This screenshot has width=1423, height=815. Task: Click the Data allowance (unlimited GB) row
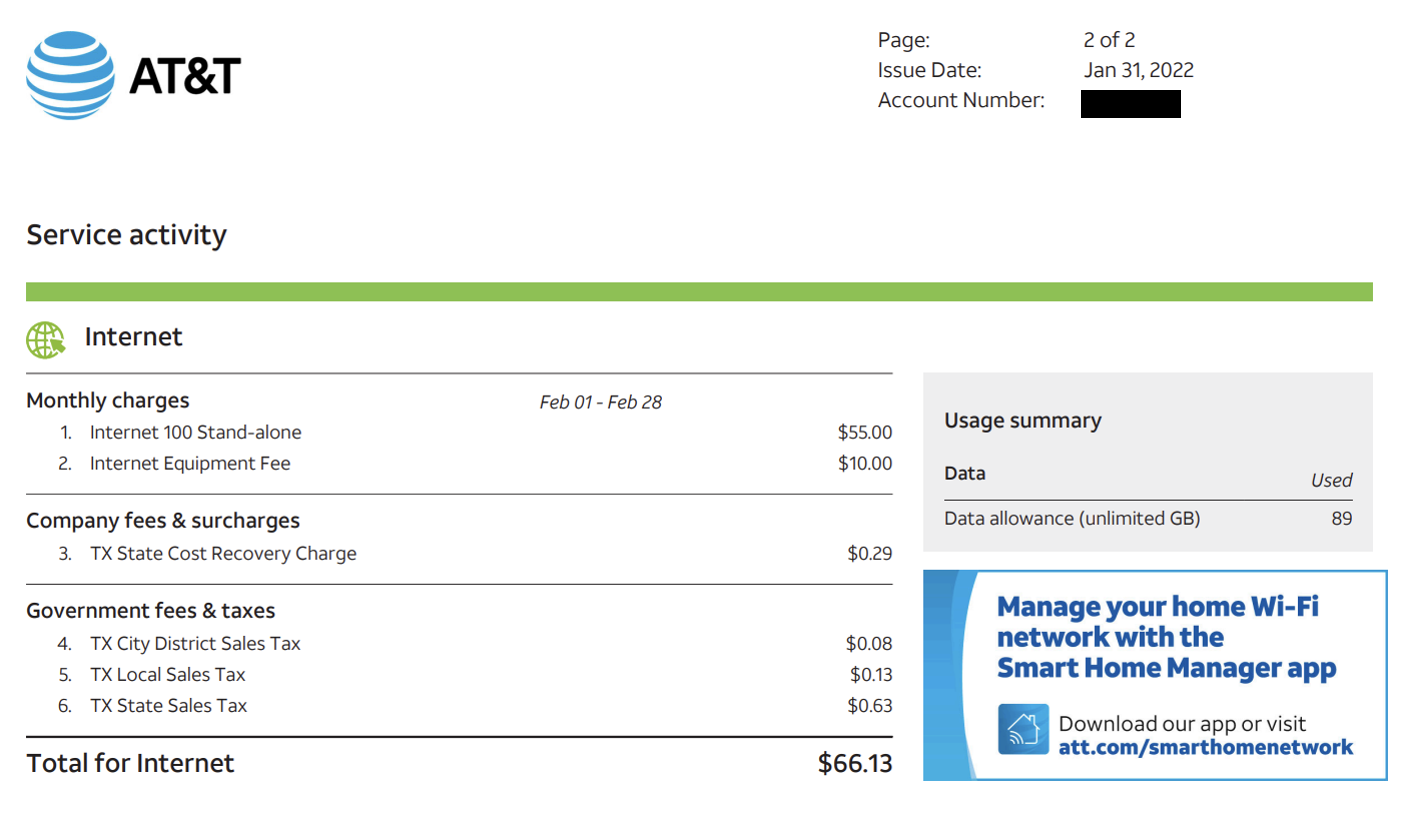point(1072,518)
